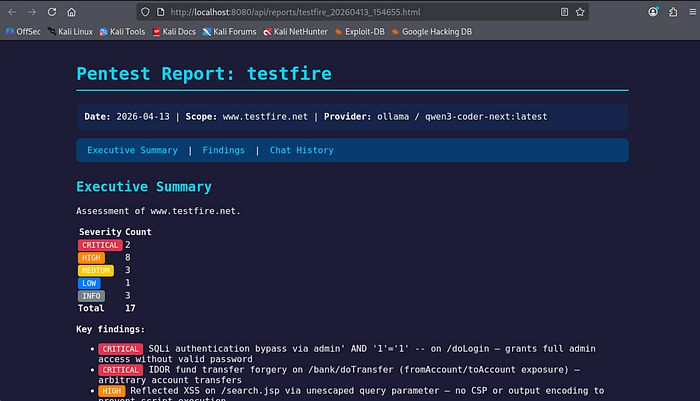Click the CRITICAL severity badge in table
This screenshot has height=401, width=700.
(100, 245)
